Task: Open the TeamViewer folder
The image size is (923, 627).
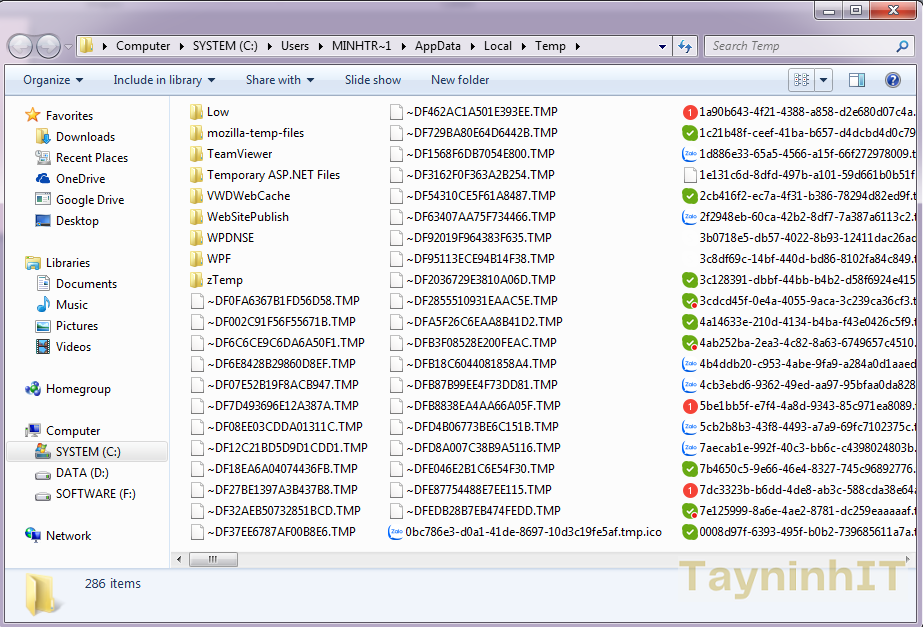Action: pos(239,154)
